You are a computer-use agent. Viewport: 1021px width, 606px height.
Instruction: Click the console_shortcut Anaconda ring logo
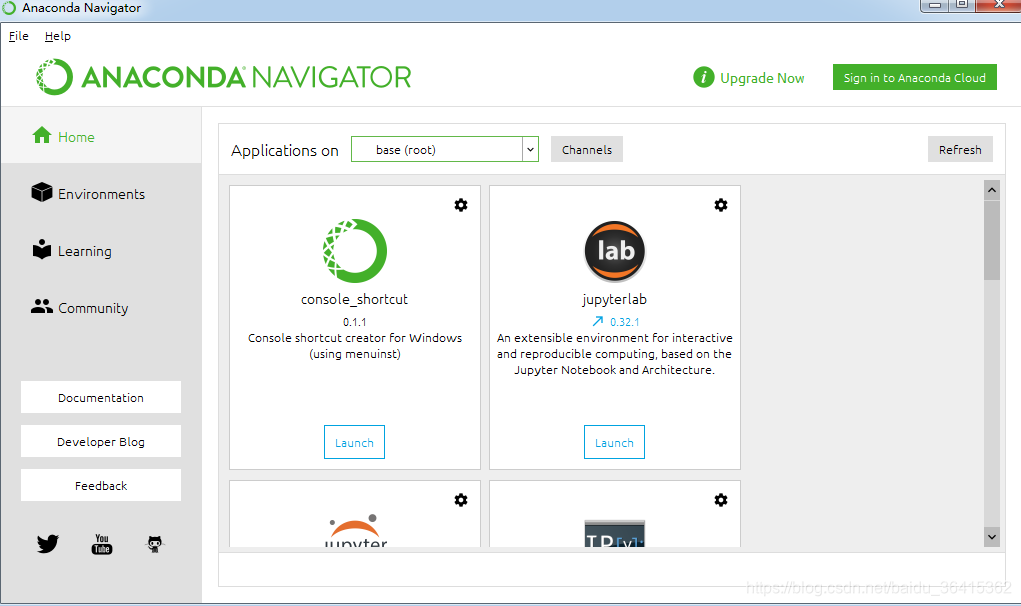355,251
